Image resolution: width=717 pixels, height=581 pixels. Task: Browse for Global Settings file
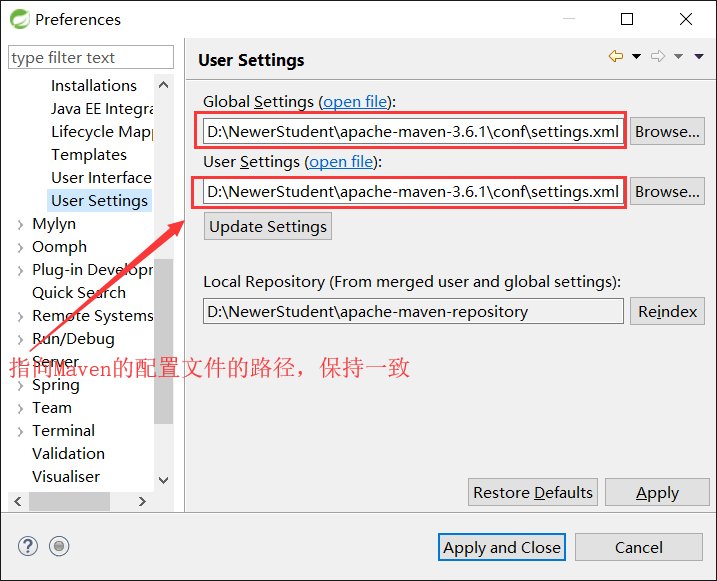667,132
